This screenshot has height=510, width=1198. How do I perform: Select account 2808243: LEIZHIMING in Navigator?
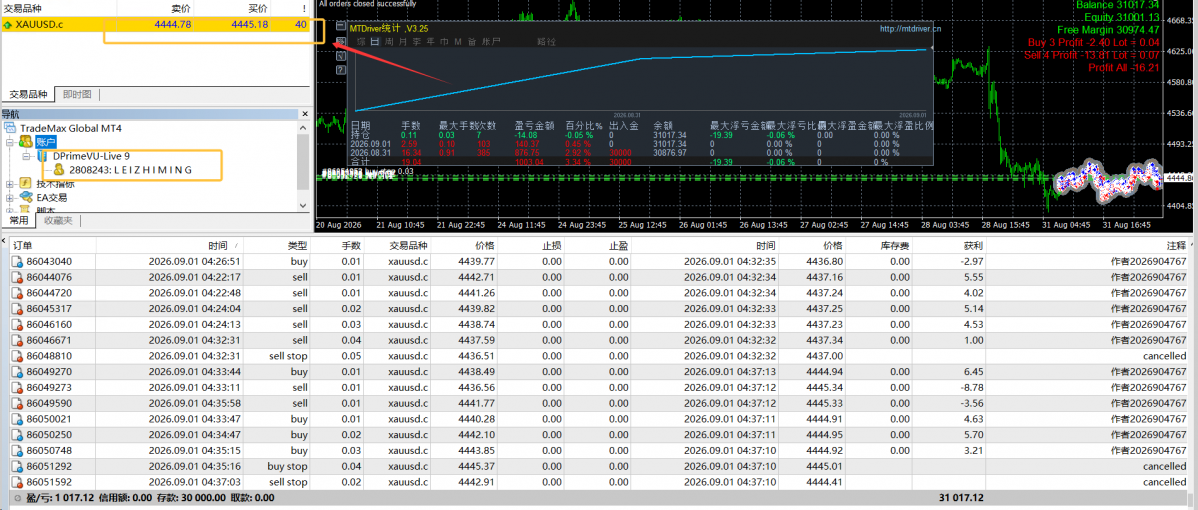click(130, 169)
